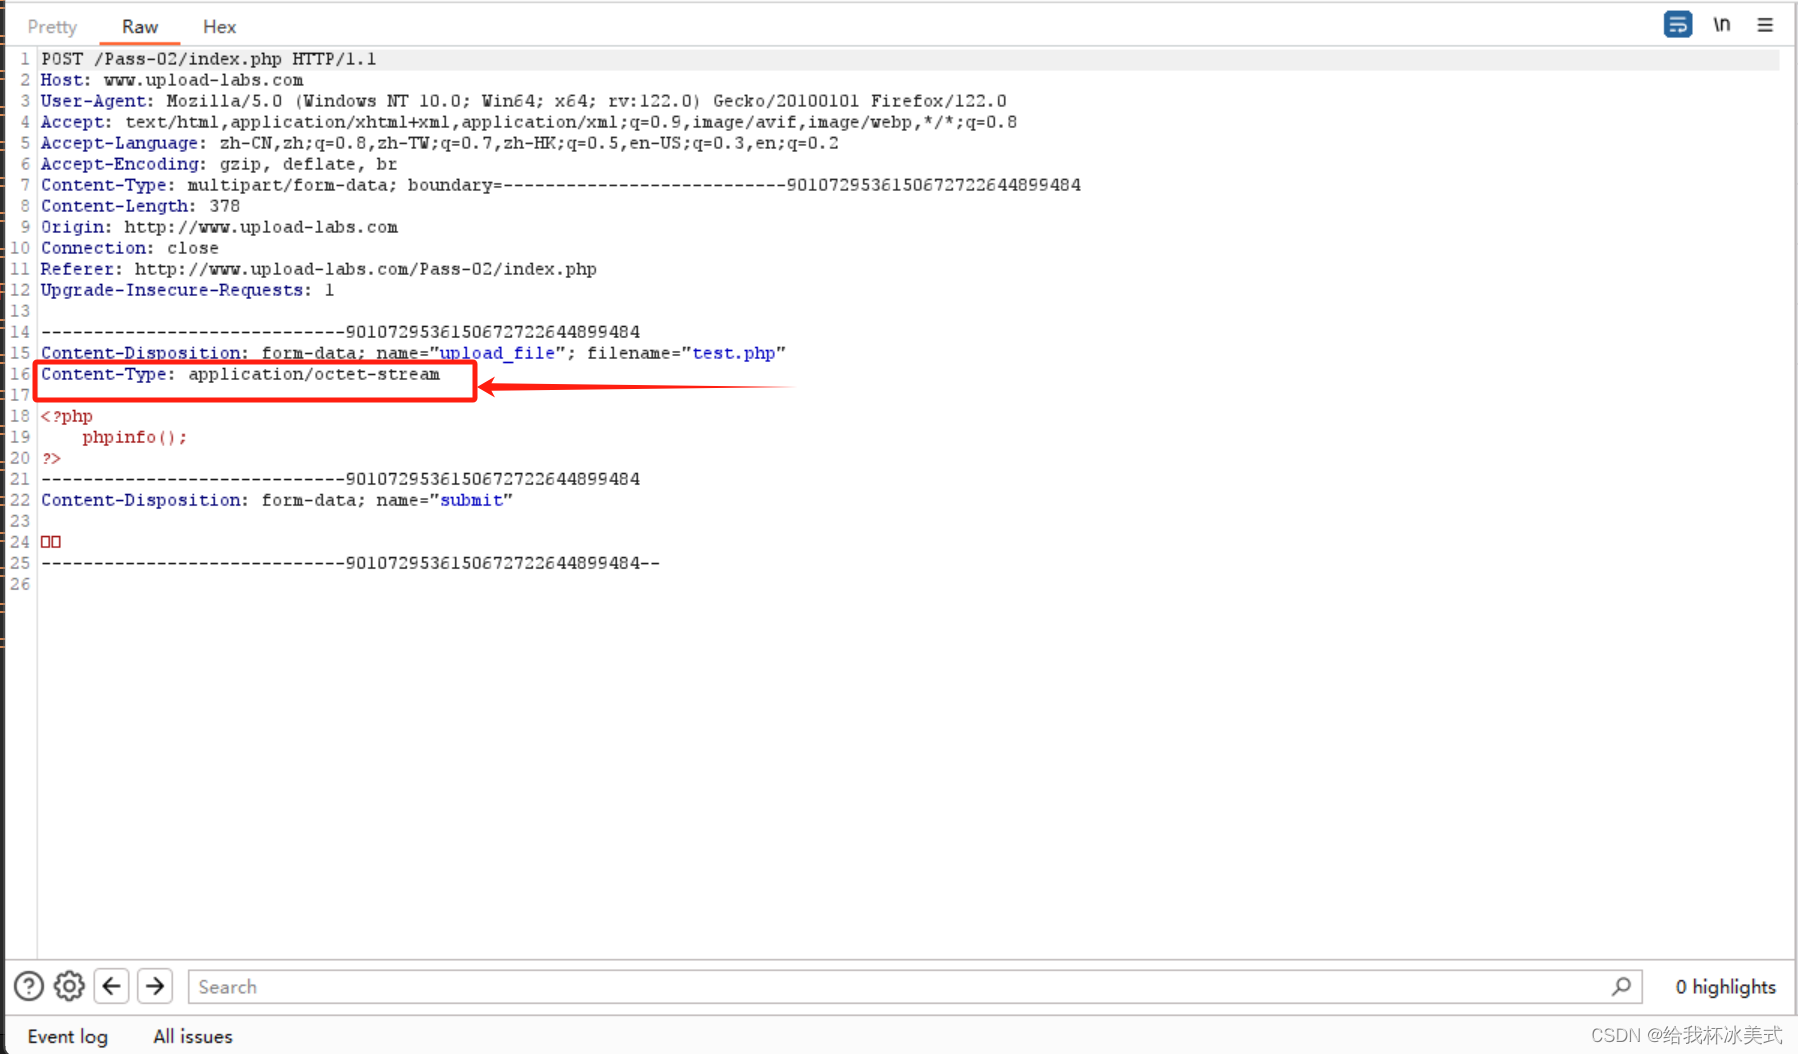This screenshot has width=1798, height=1054.
Task: Open the Event log panel
Action: 67,1036
